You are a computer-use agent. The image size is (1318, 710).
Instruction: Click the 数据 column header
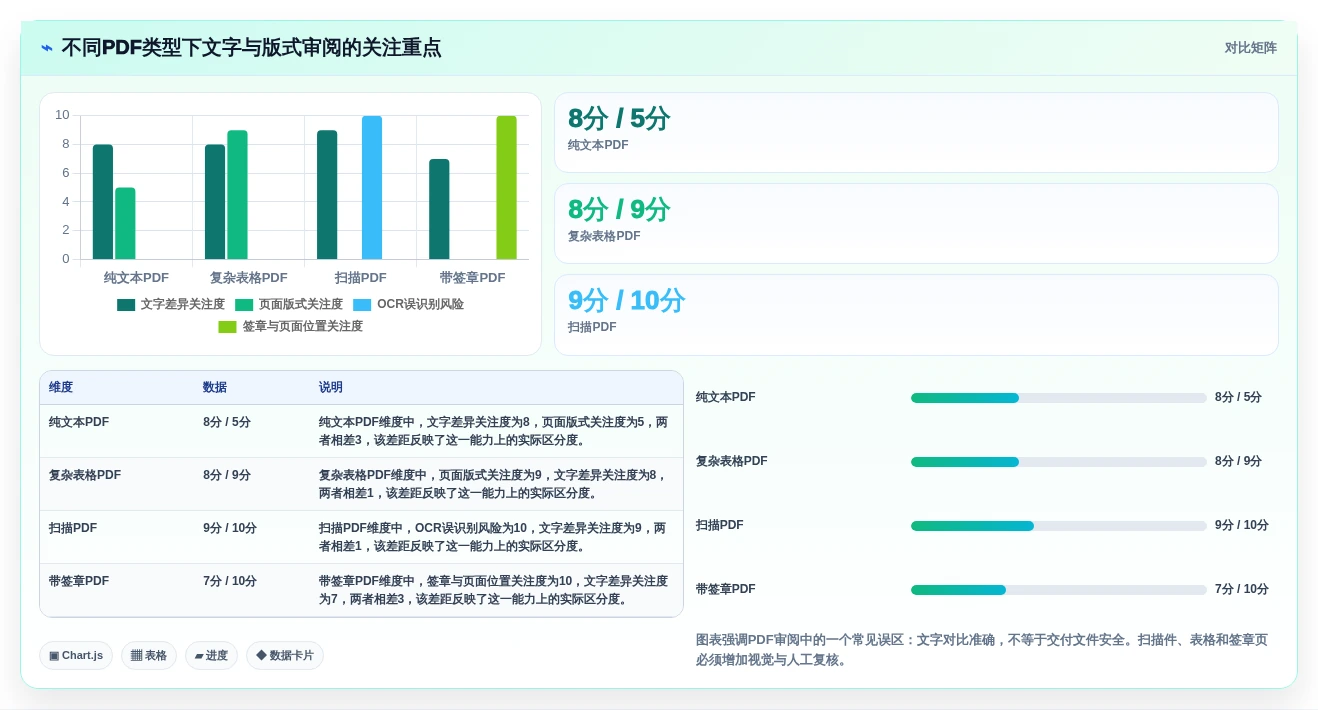[x=215, y=388]
